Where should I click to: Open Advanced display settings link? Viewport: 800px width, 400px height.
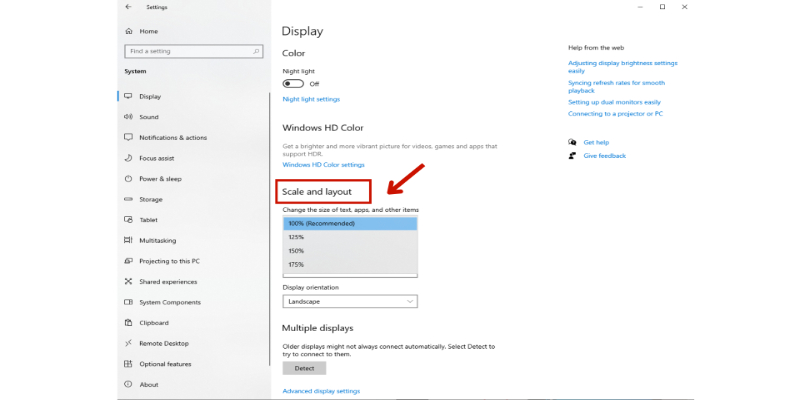[x=321, y=391]
